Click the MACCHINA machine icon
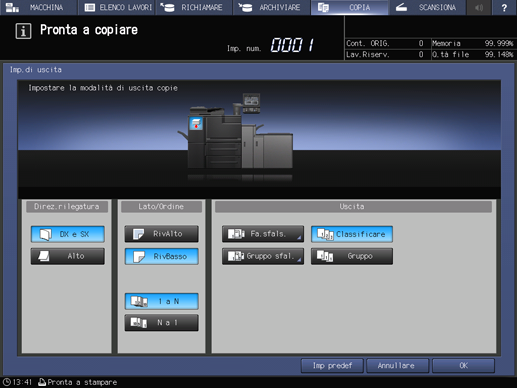Image resolution: width=517 pixels, height=388 pixels. (x=13, y=7)
